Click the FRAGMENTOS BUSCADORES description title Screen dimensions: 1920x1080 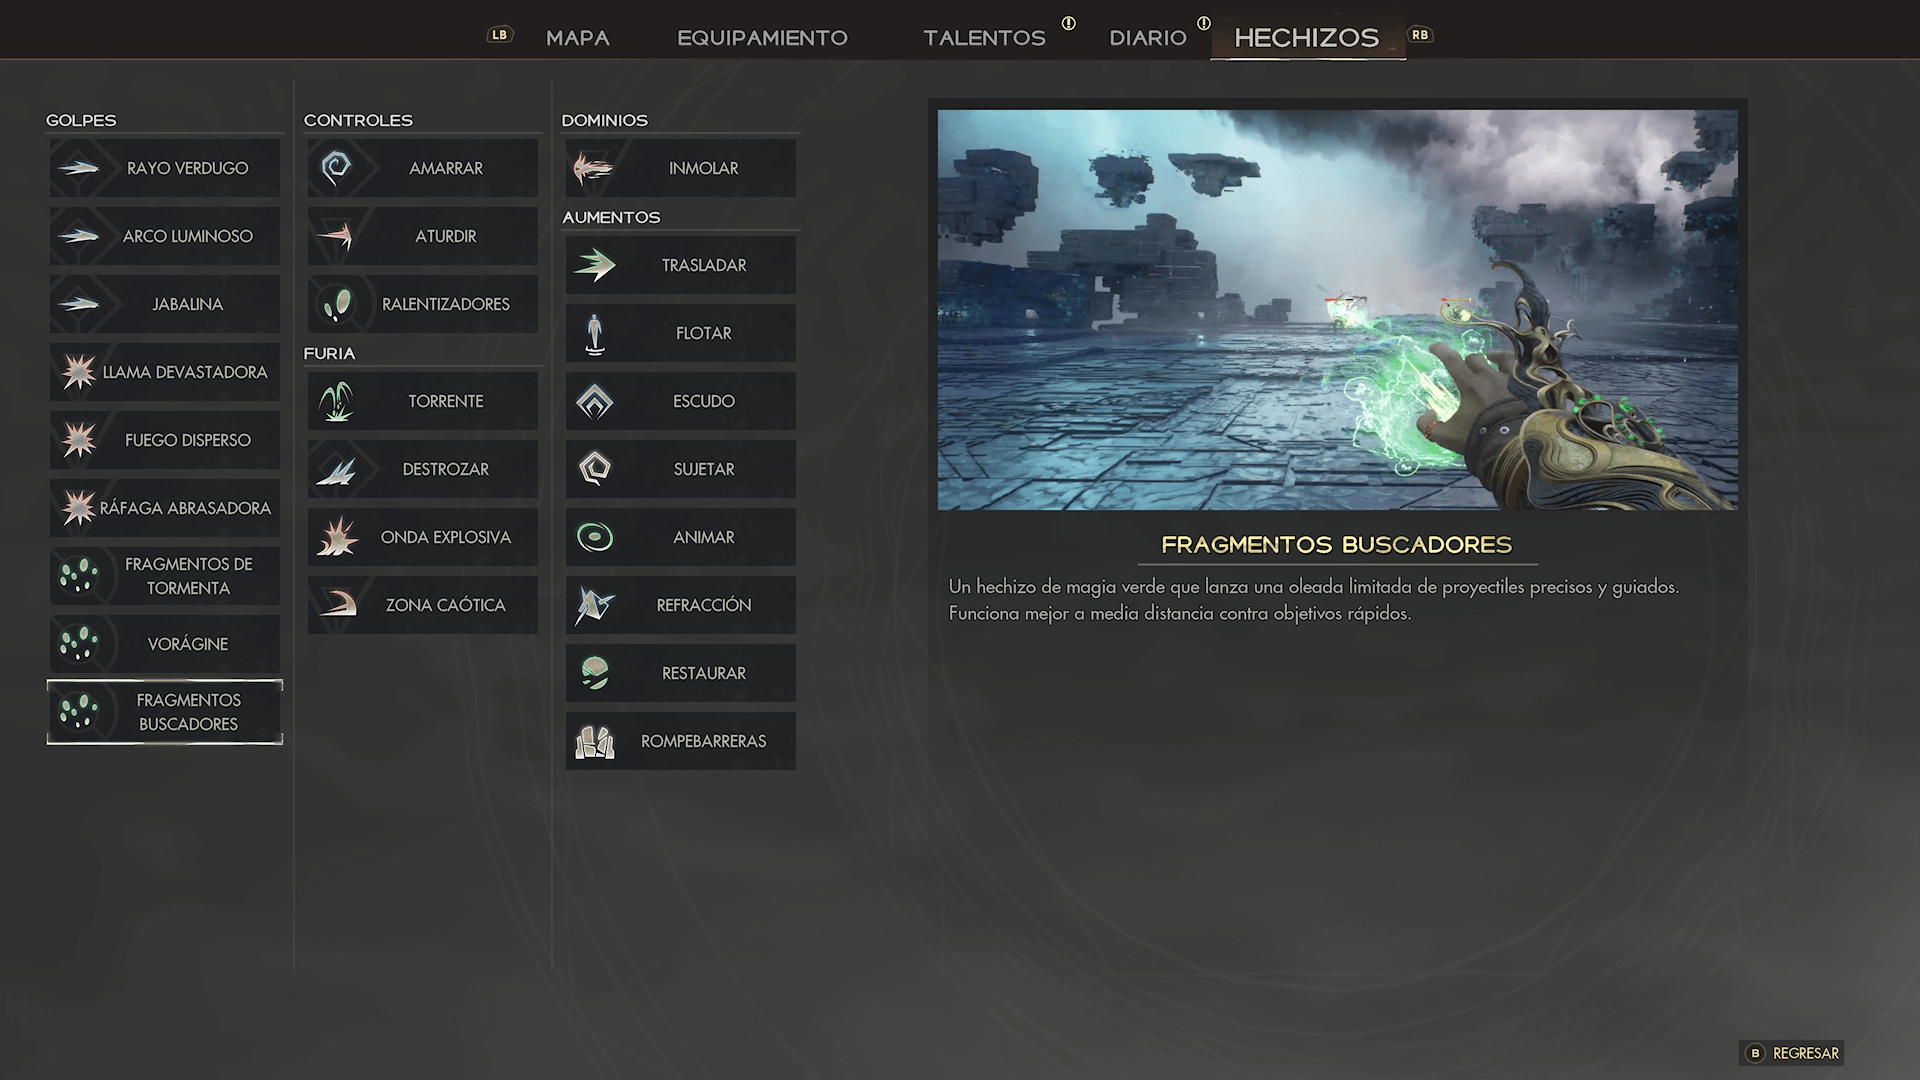tap(1336, 545)
